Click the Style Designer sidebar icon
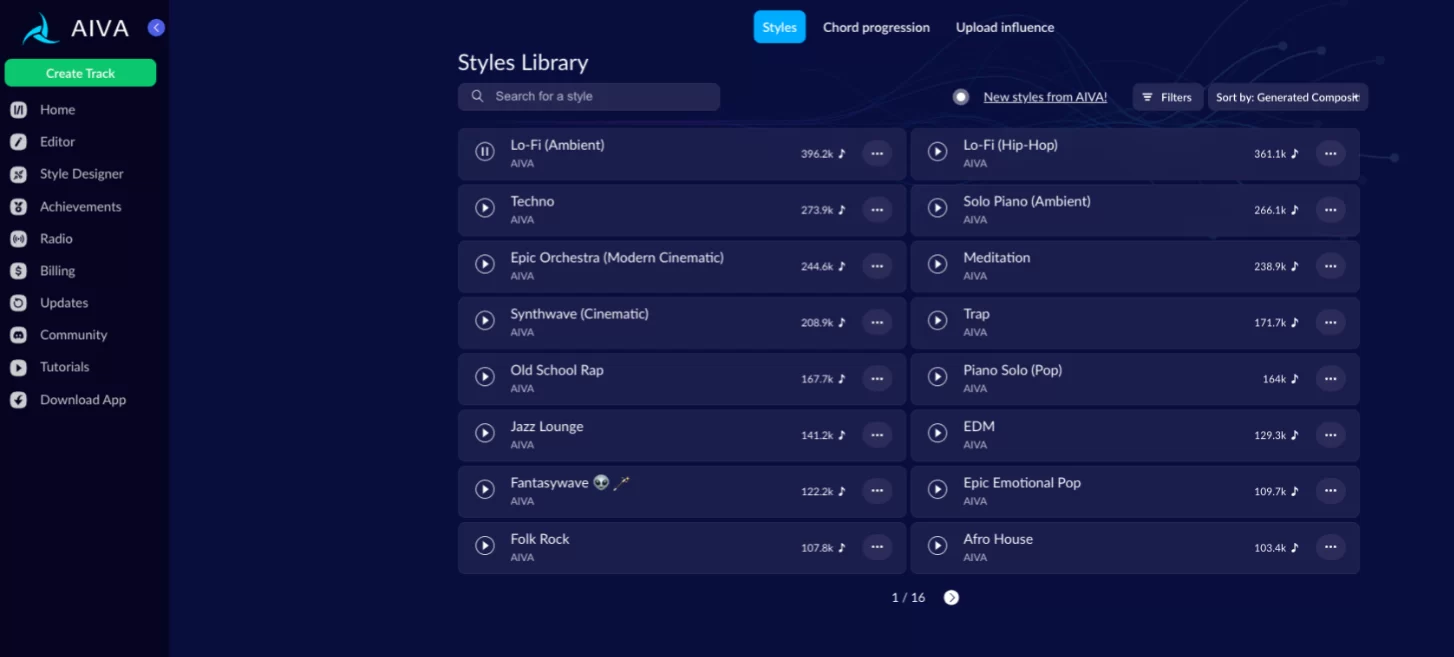 tap(18, 174)
